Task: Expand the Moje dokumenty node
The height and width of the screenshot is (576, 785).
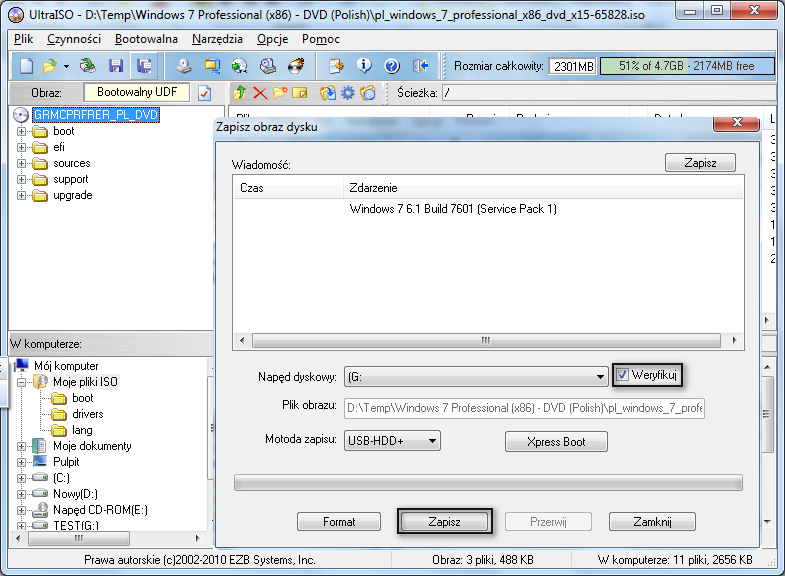Action: (x=21, y=446)
